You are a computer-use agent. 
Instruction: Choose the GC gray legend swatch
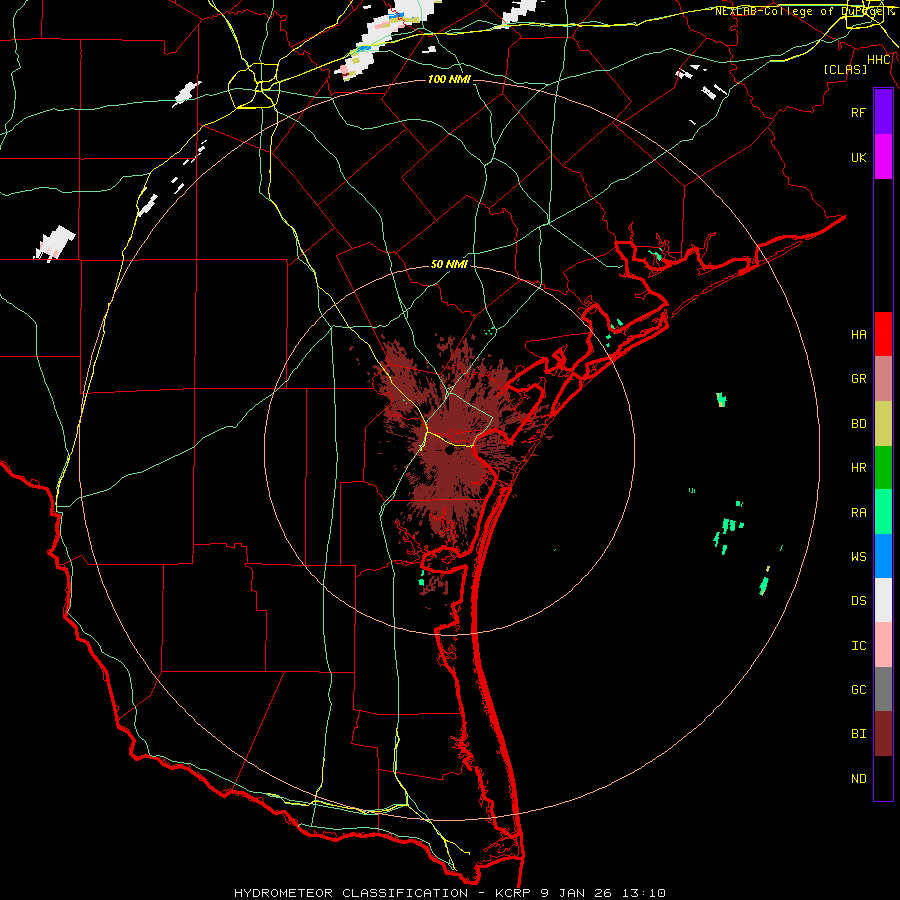point(883,689)
